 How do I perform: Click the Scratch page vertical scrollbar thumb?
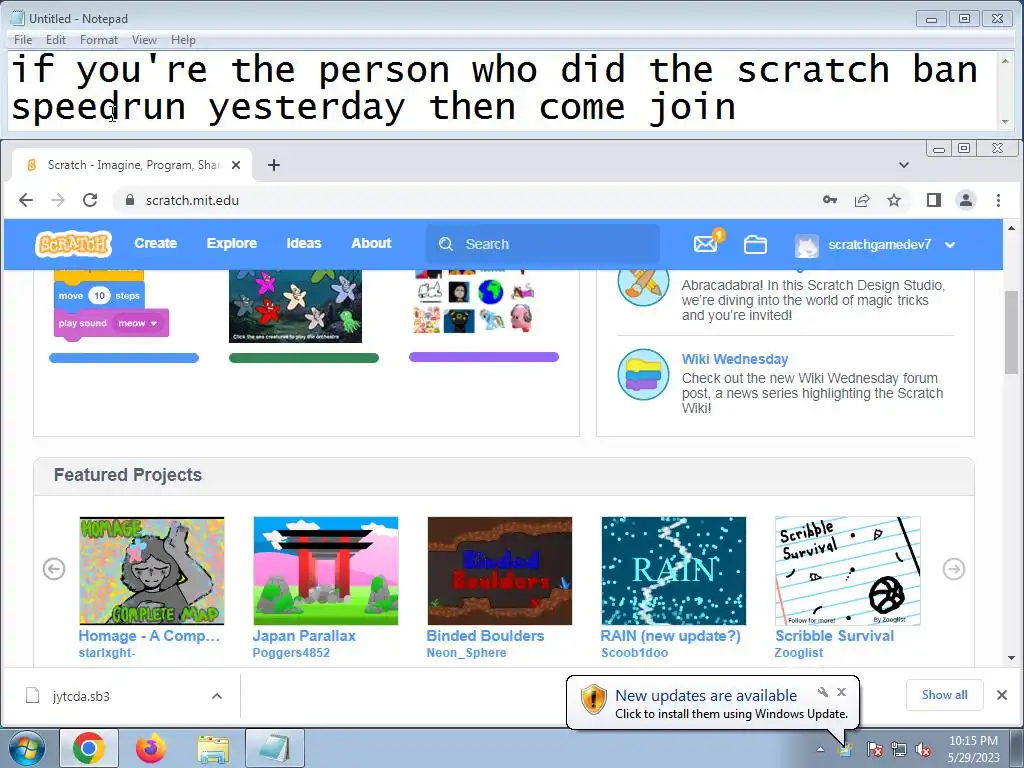(1012, 332)
